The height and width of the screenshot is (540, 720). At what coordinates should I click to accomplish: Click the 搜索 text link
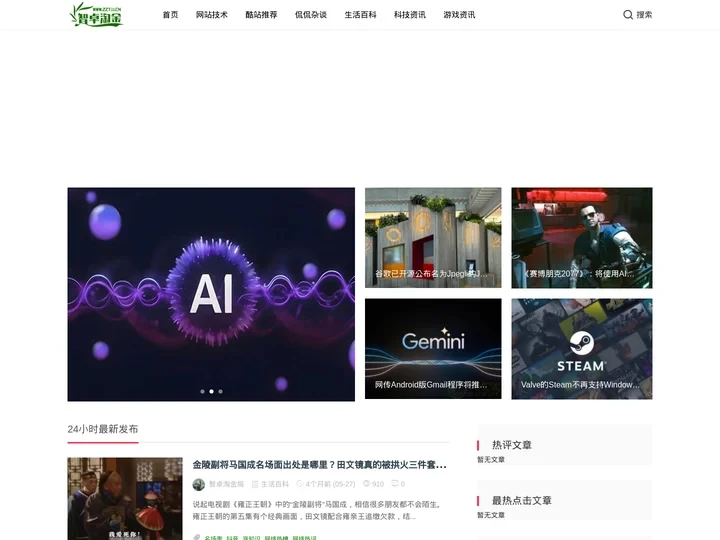tap(644, 15)
